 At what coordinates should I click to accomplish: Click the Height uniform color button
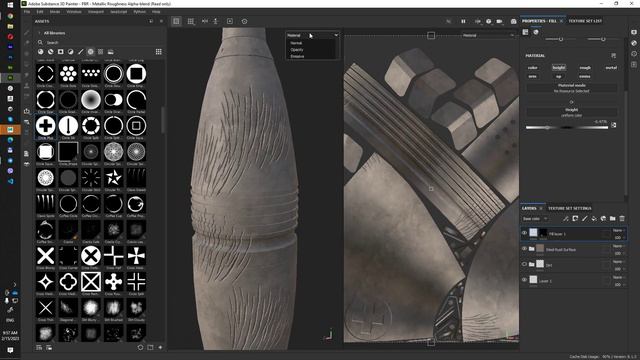point(571,113)
